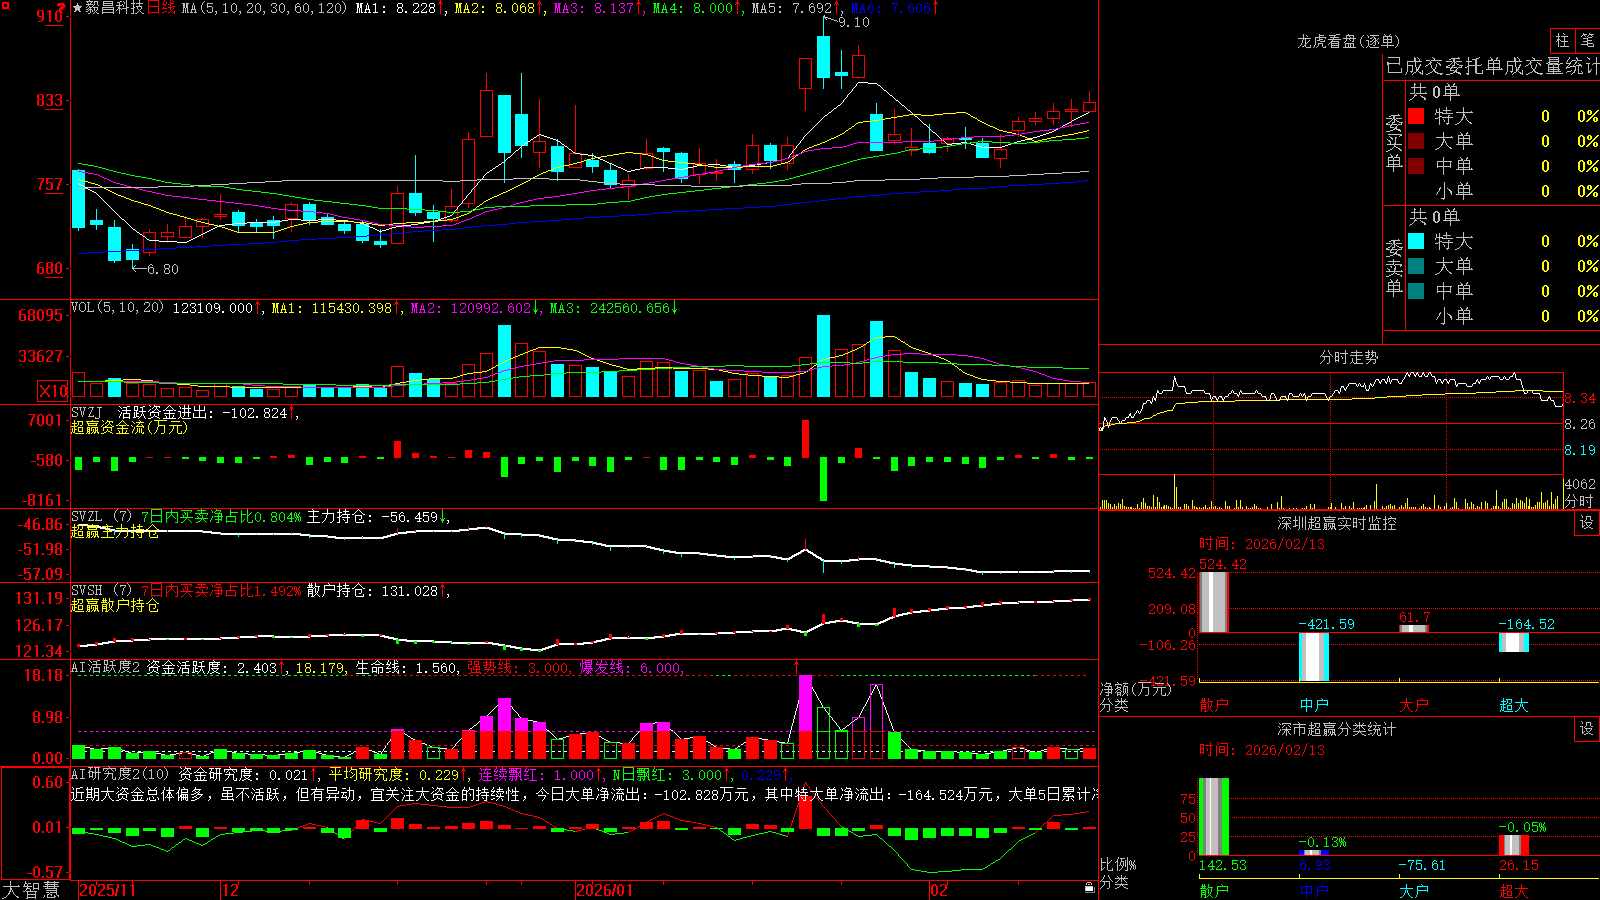1600x900 pixels.
Task: Click the red up arrow above AI活跃度 spike
Action: (x=797, y=666)
